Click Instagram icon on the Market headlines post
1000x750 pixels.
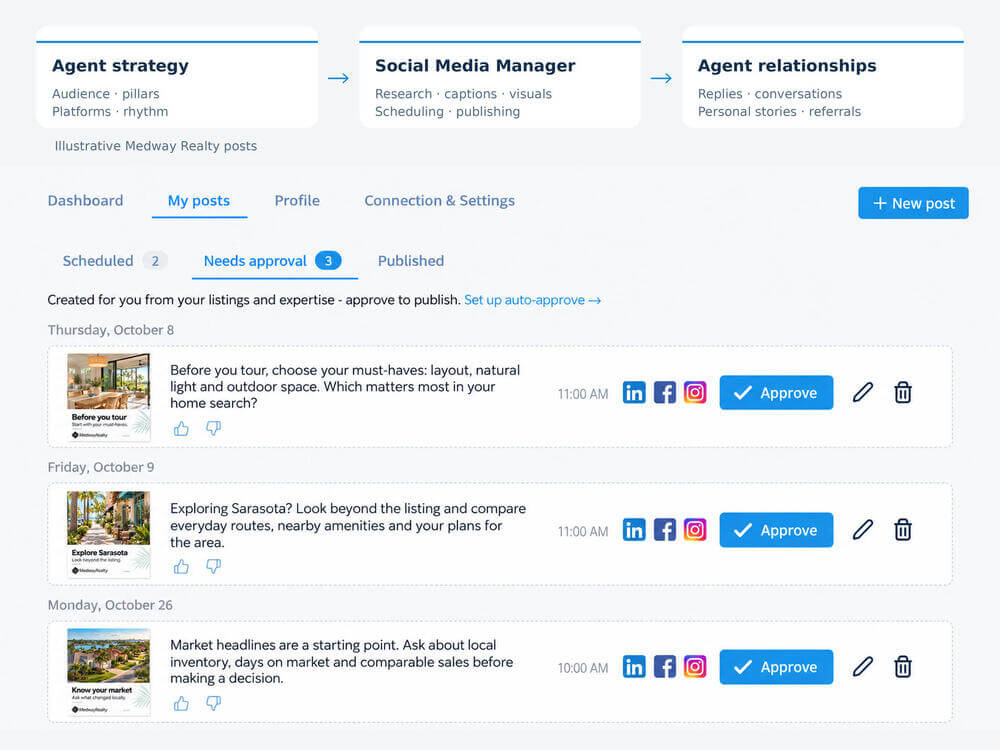pos(695,666)
